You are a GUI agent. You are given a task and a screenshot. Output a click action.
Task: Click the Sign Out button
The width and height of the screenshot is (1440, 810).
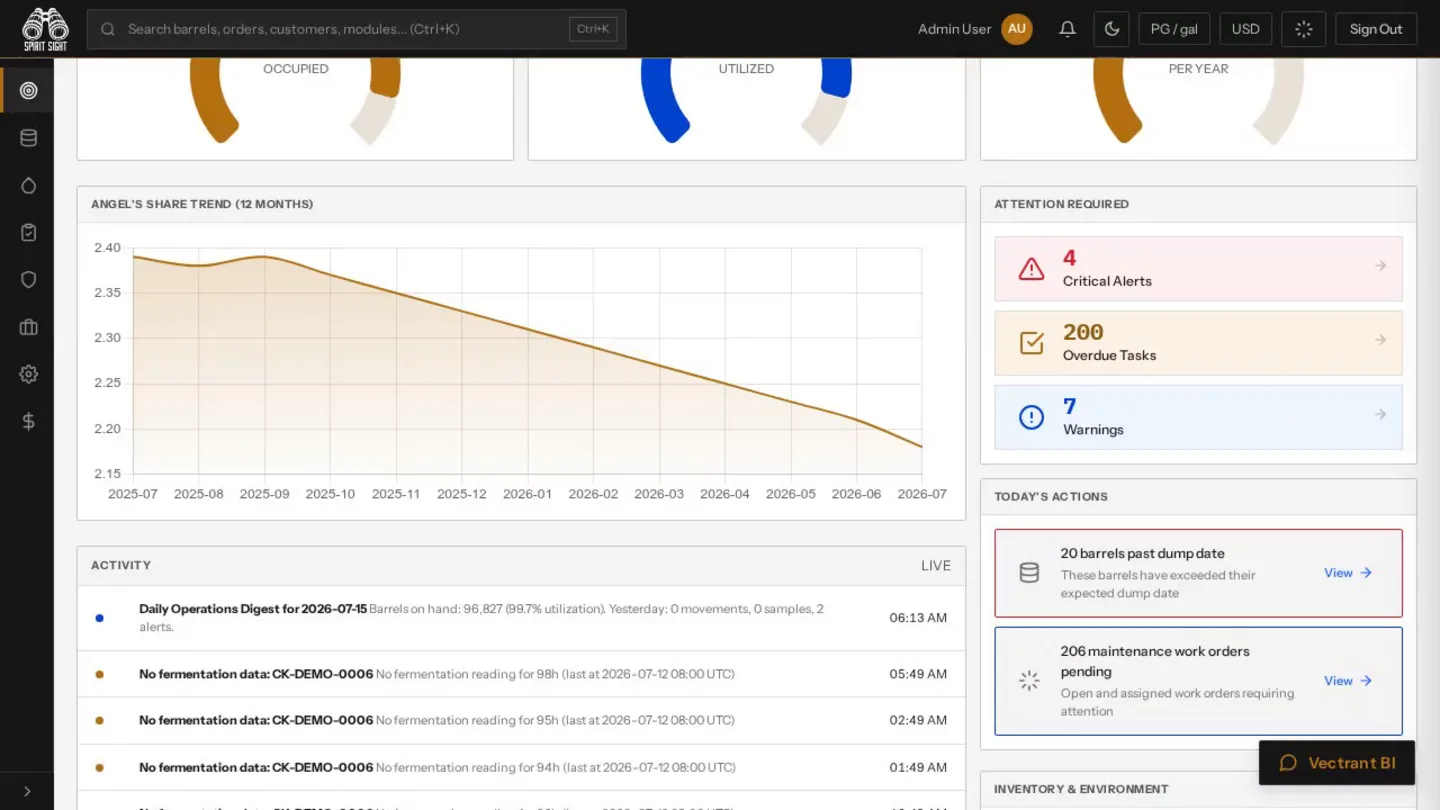[x=1376, y=29]
